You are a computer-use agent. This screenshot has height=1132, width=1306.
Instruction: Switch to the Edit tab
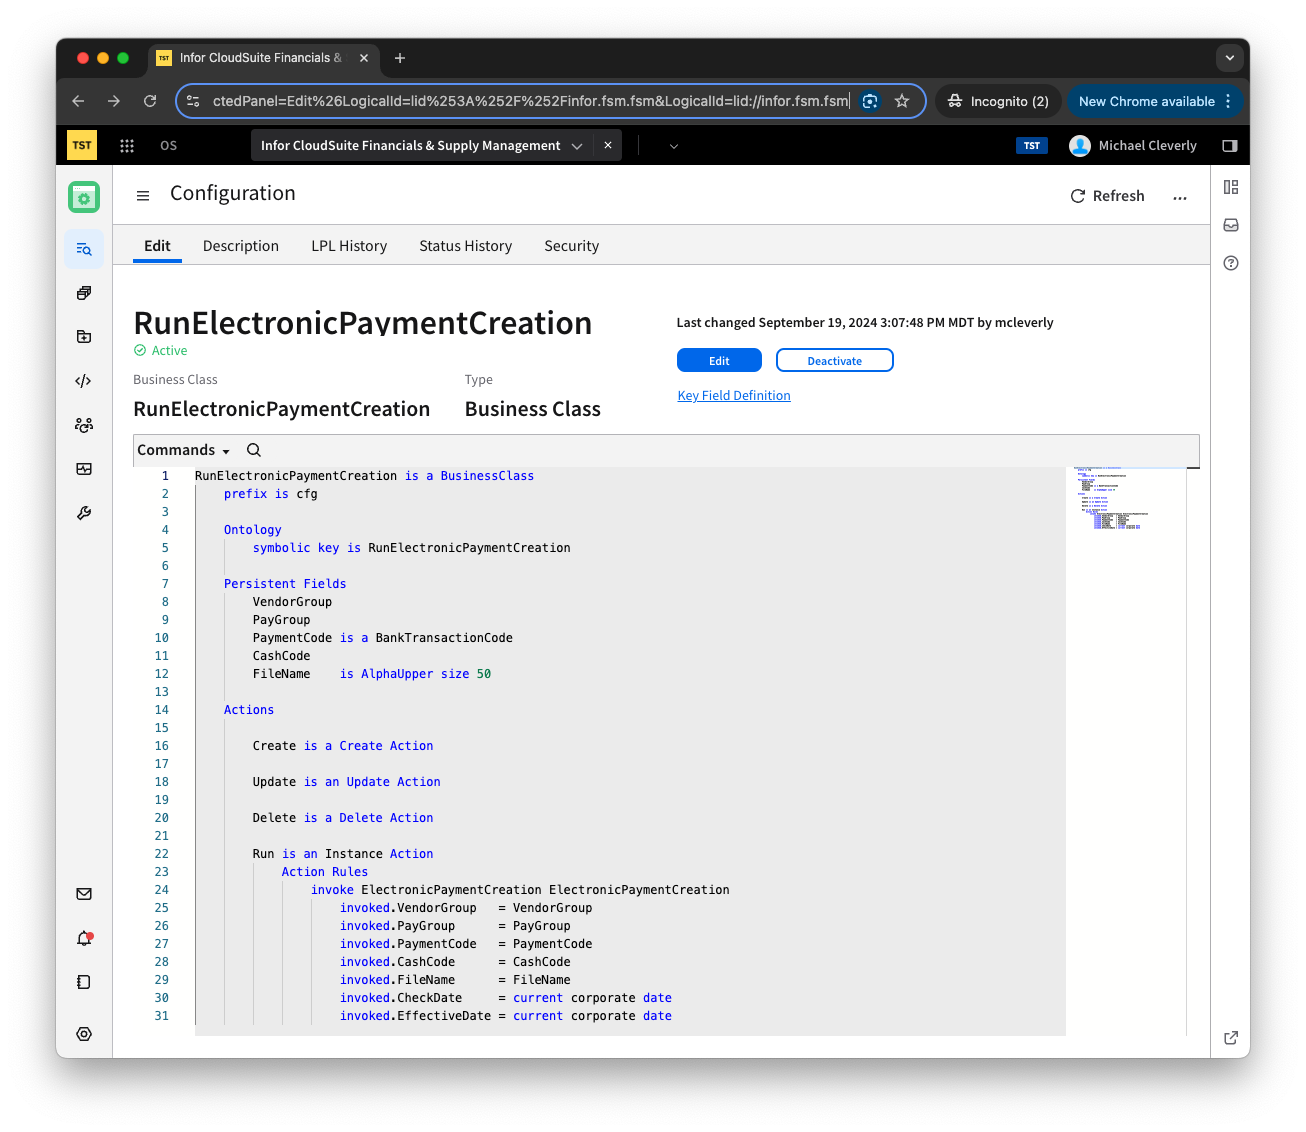pos(157,246)
